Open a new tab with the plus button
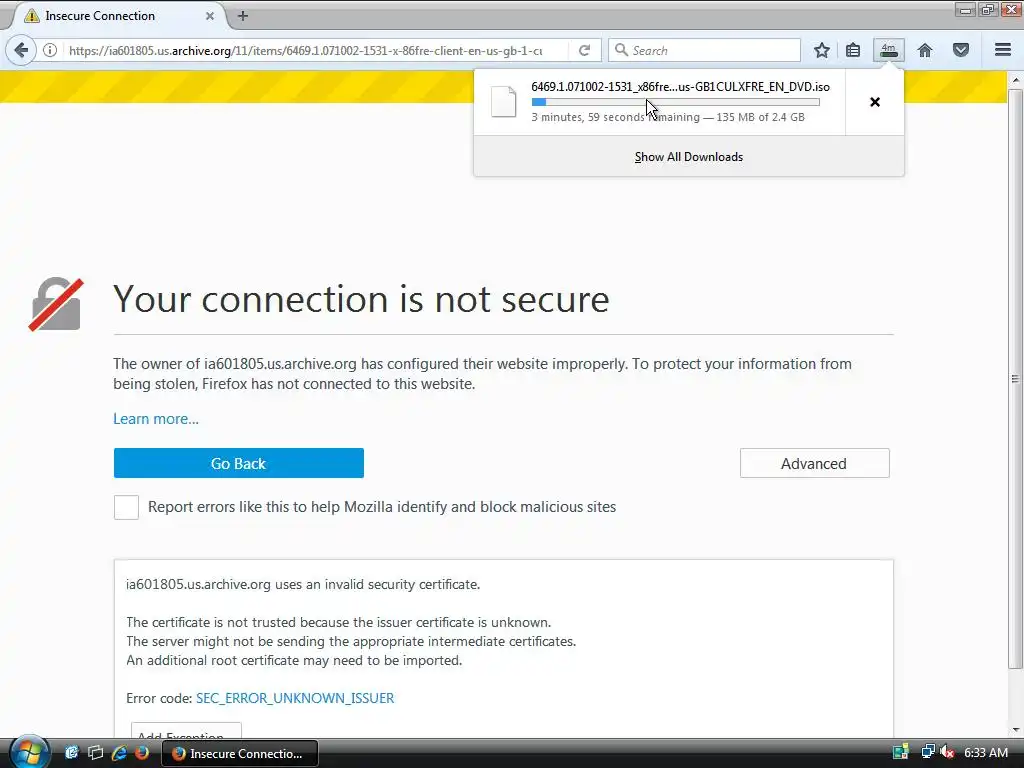The height and width of the screenshot is (768, 1024). pyautogui.click(x=243, y=16)
